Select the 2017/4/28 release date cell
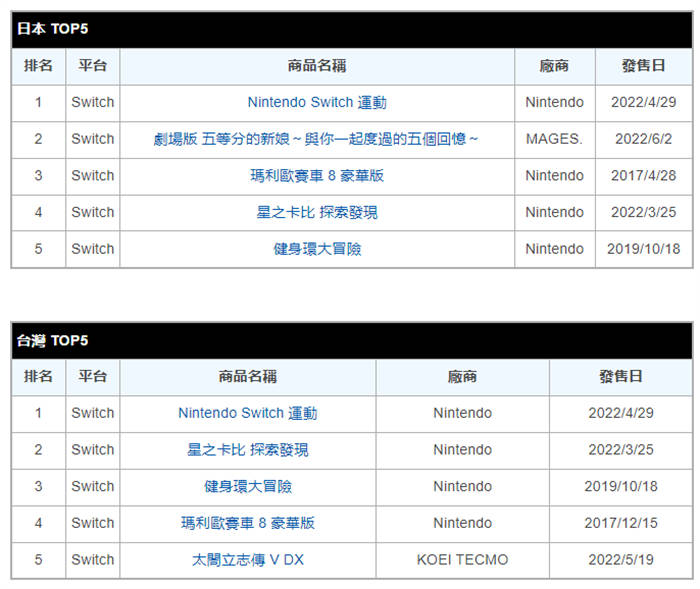The height and width of the screenshot is (589, 700). click(643, 175)
